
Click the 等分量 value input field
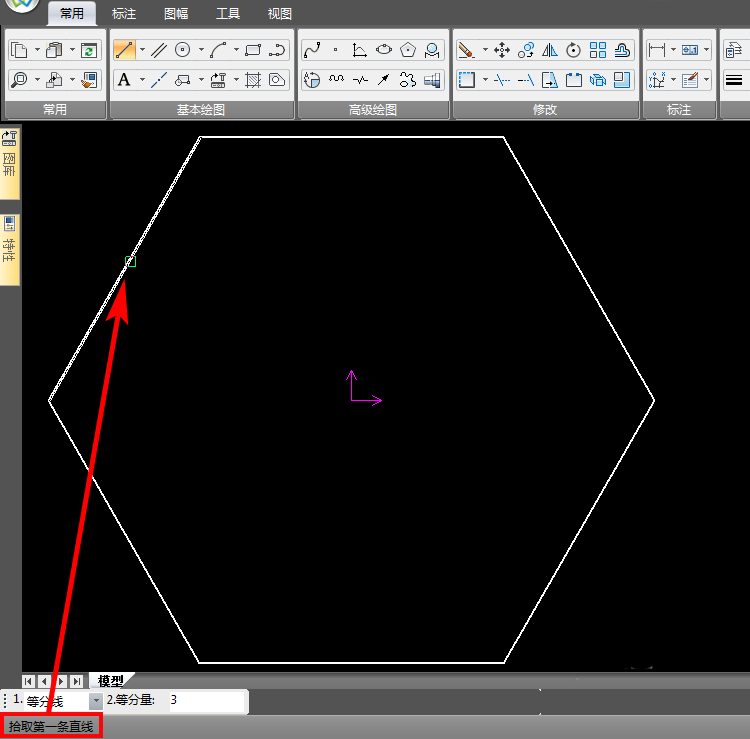(x=205, y=701)
